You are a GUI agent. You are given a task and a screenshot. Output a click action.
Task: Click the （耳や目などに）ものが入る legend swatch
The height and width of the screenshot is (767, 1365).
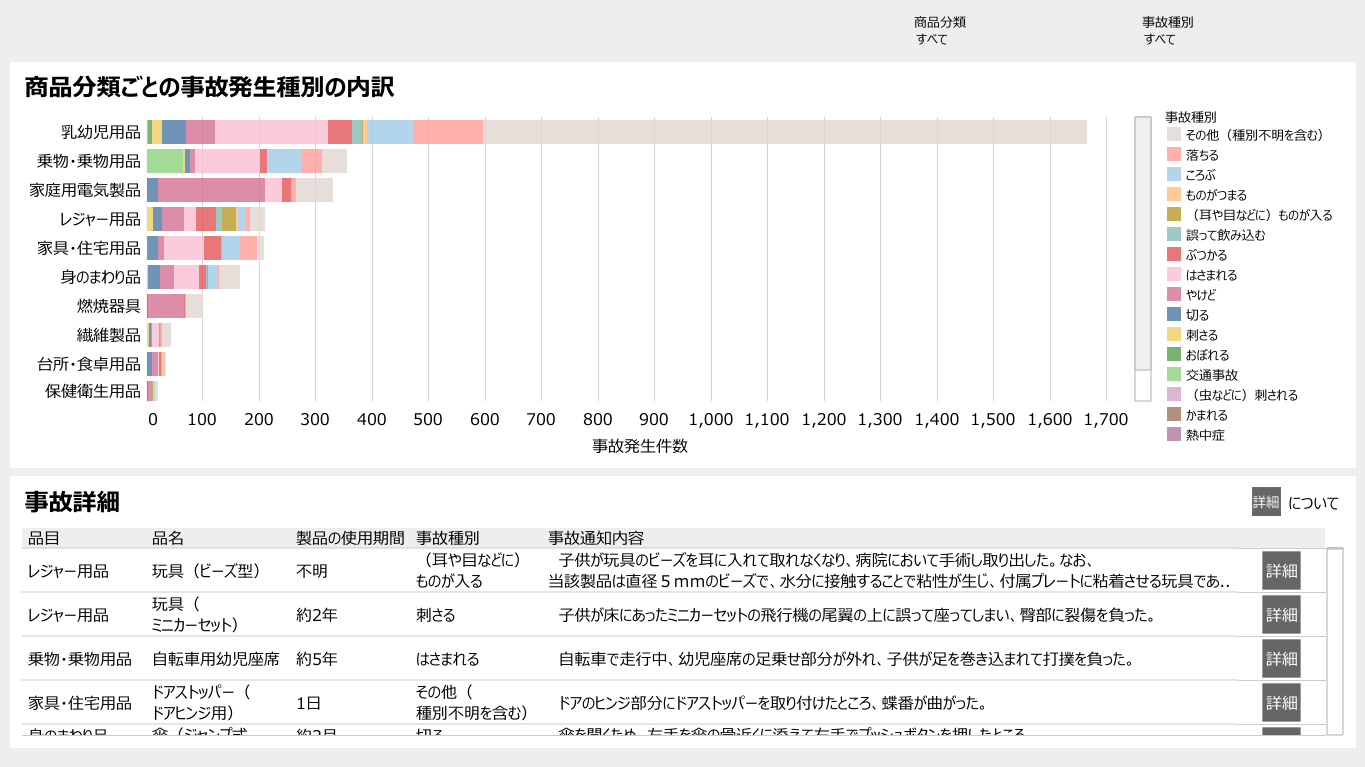(x=1174, y=215)
